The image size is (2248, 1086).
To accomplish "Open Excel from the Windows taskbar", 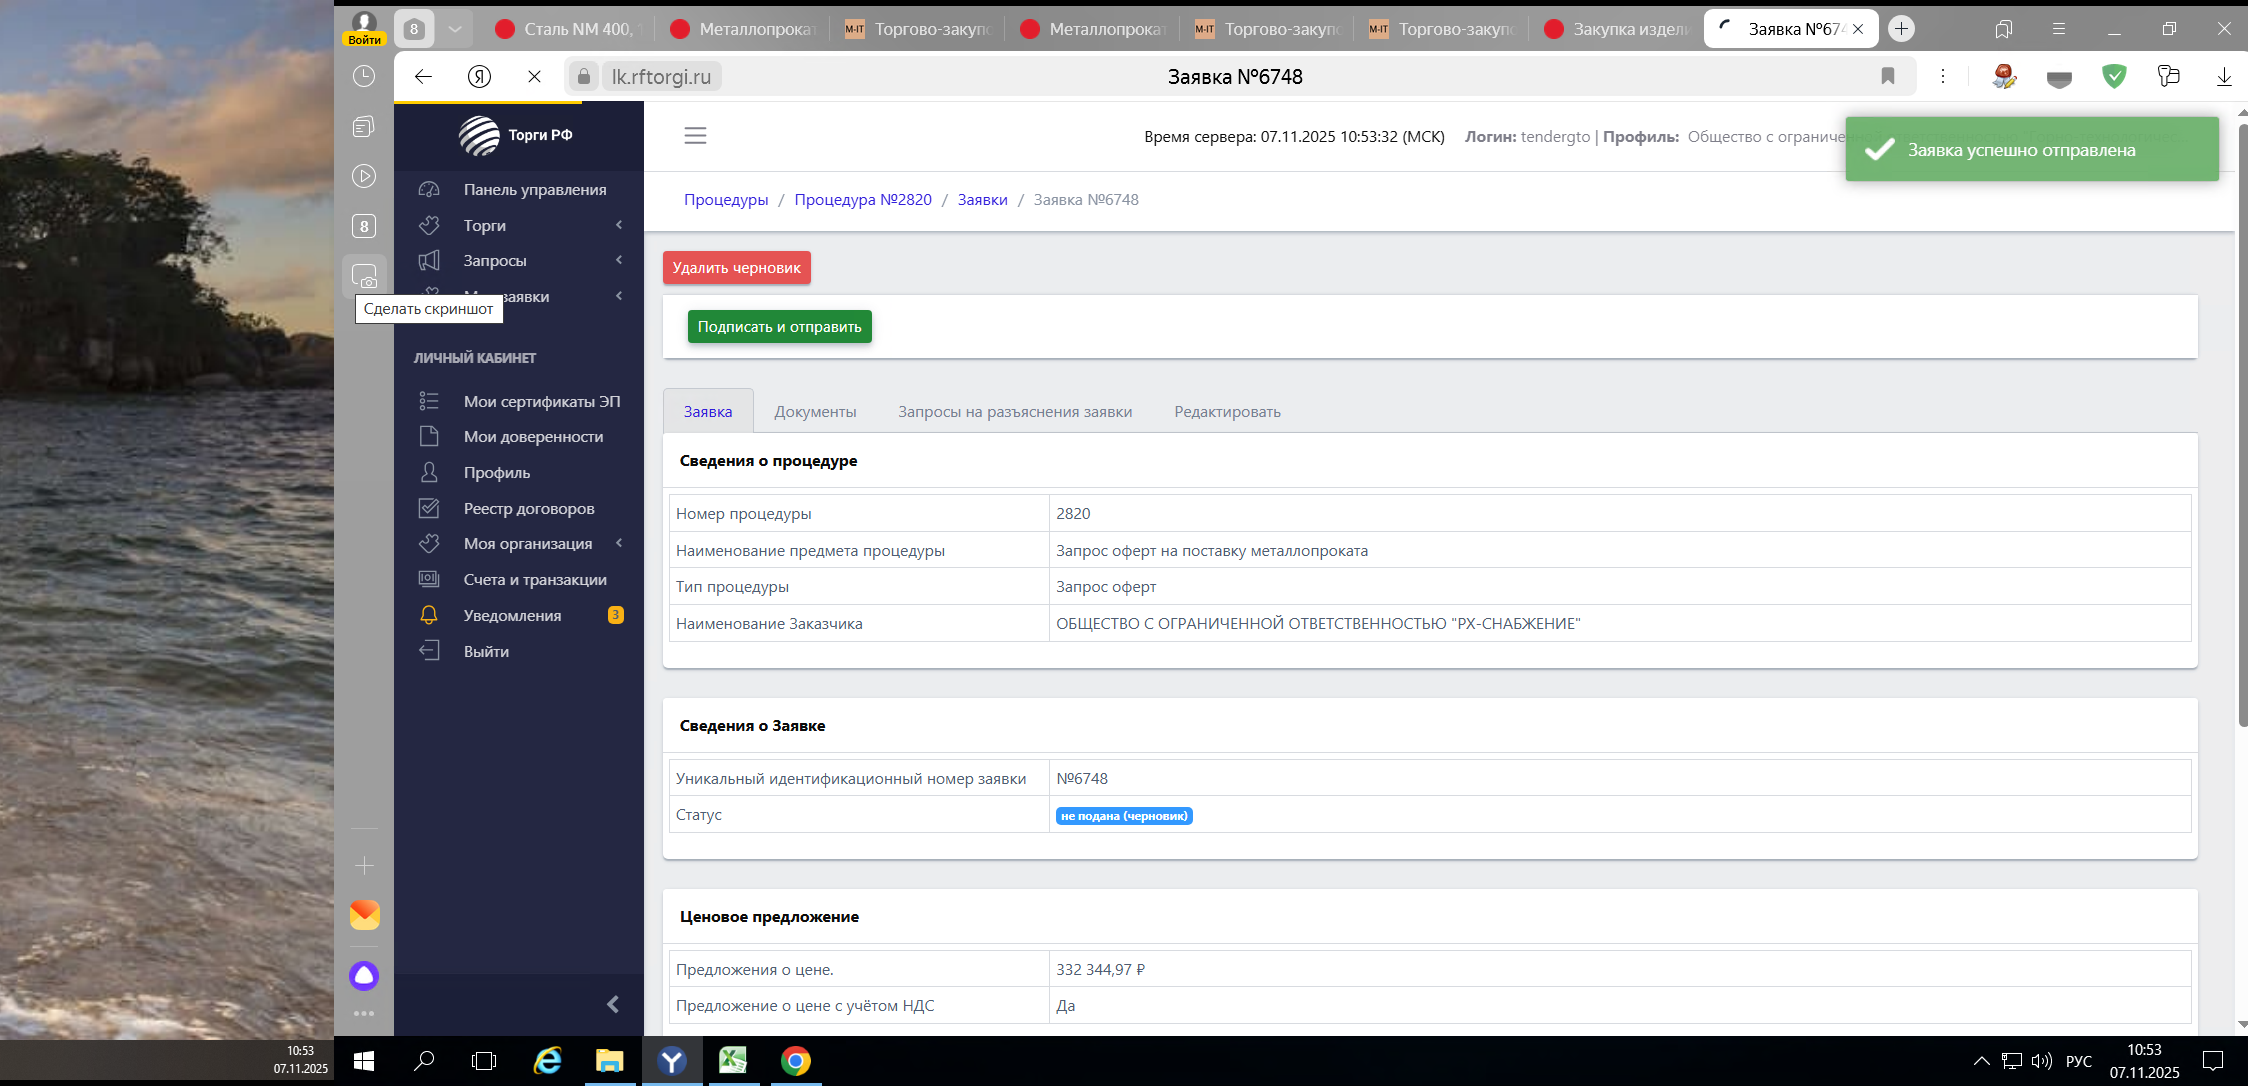I will (x=733, y=1060).
